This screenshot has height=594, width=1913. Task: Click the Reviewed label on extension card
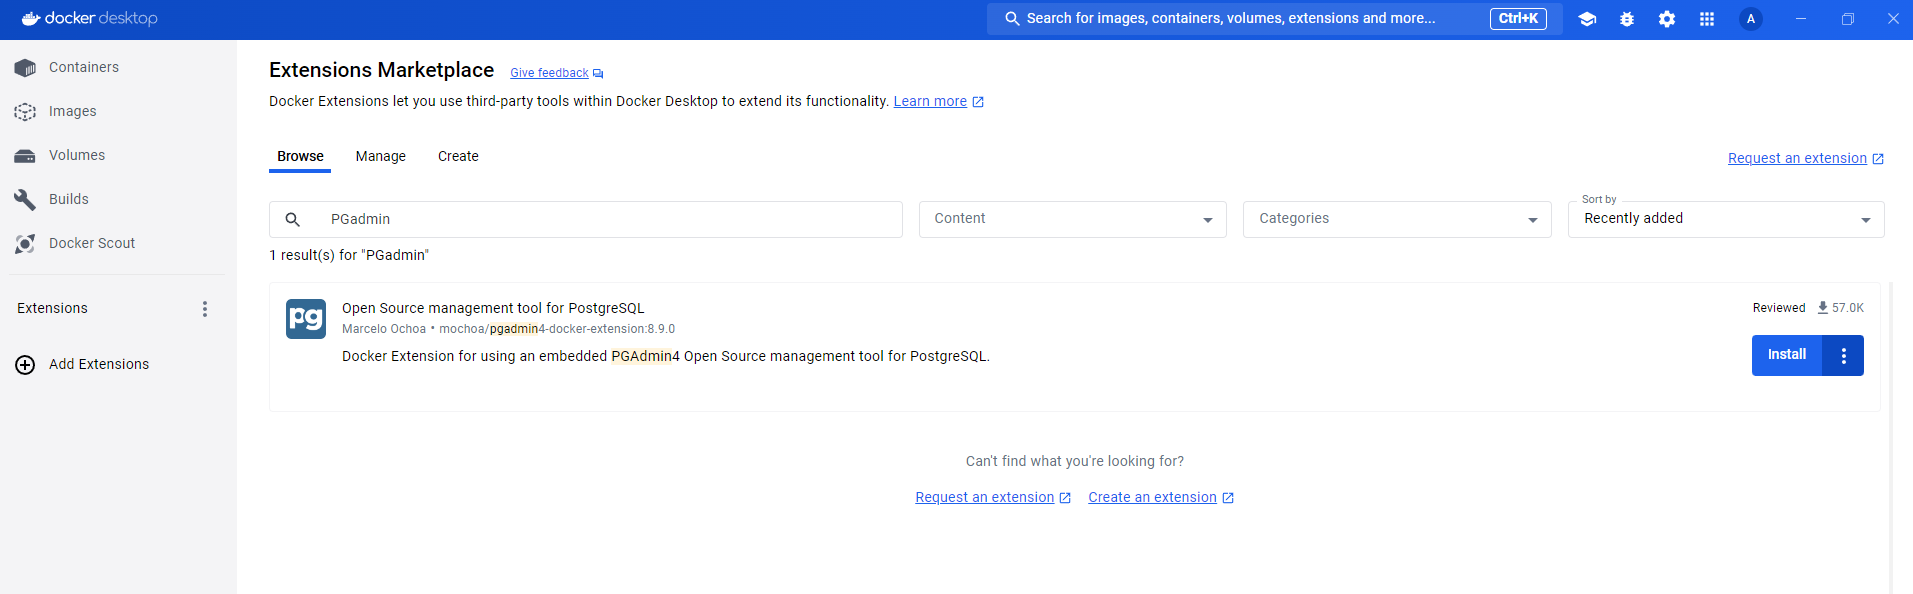(1779, 308)
